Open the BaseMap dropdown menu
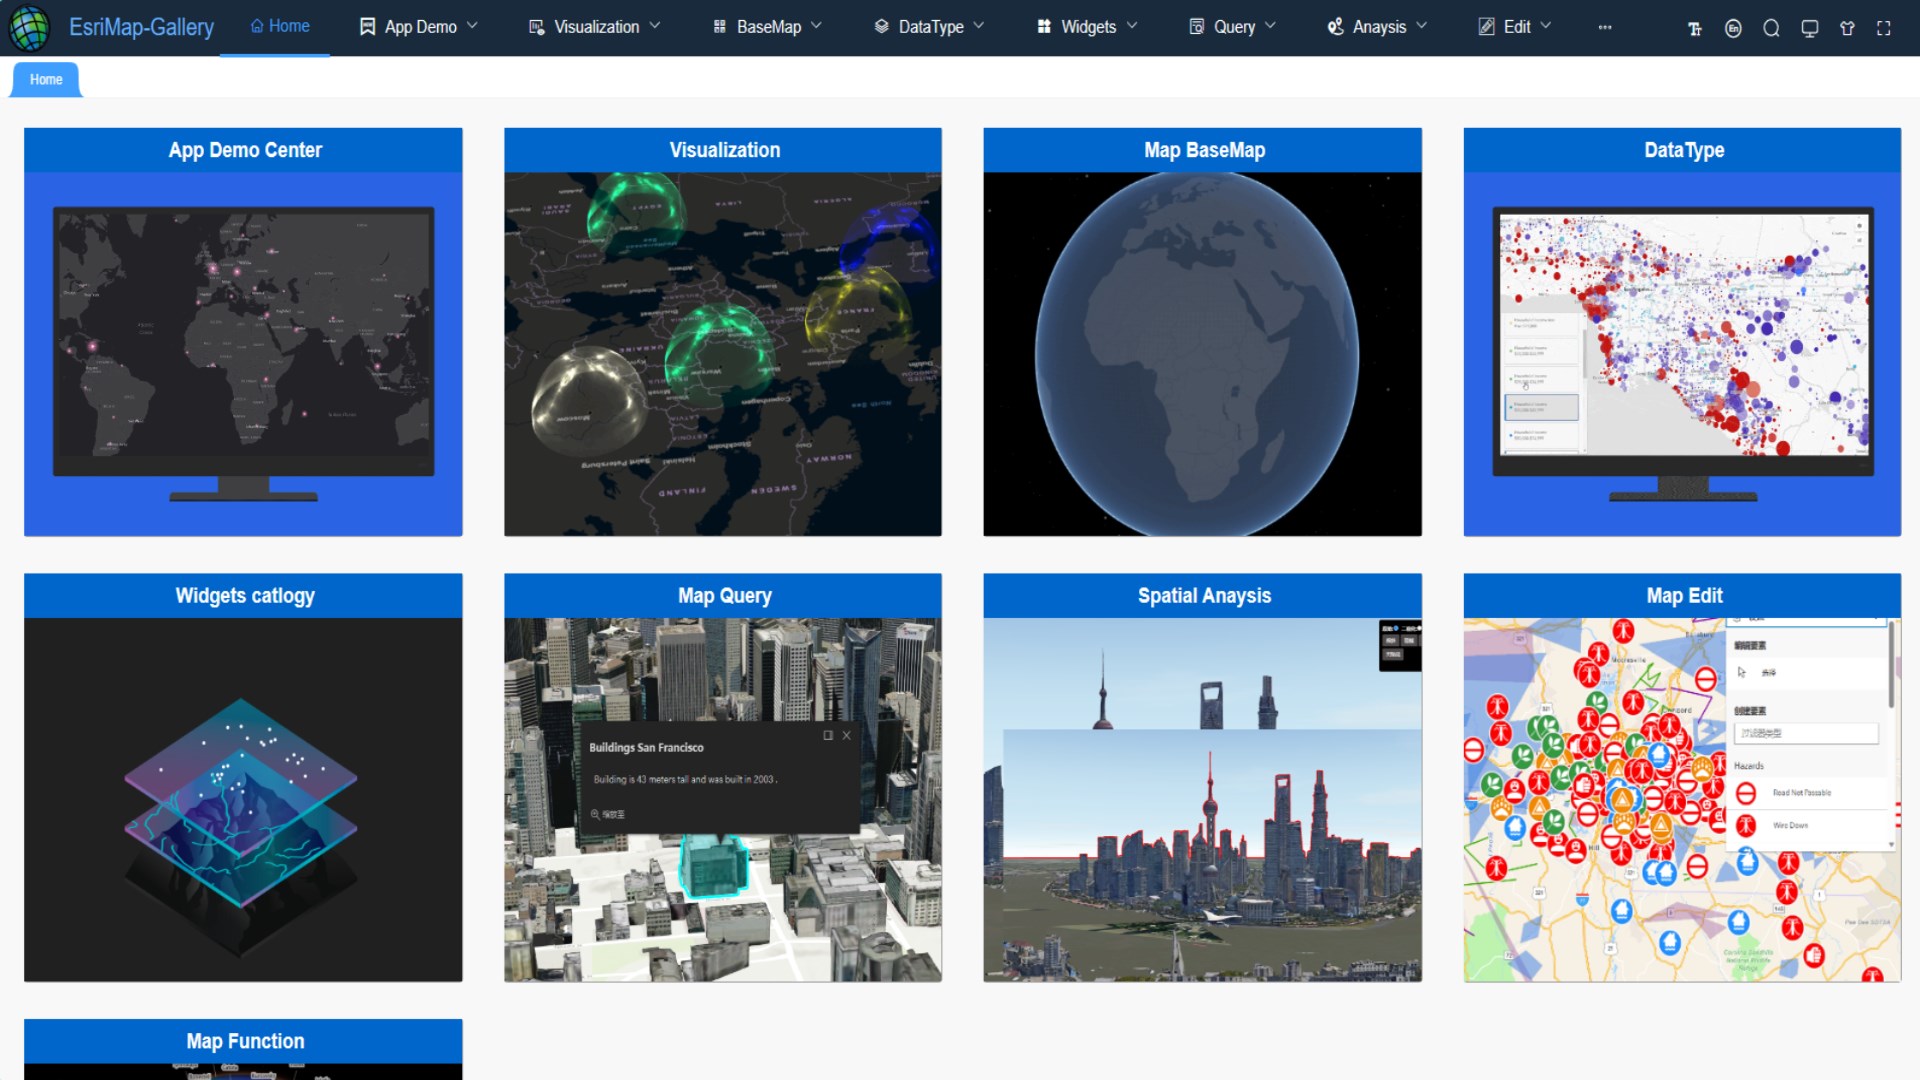 pos(767,27)
